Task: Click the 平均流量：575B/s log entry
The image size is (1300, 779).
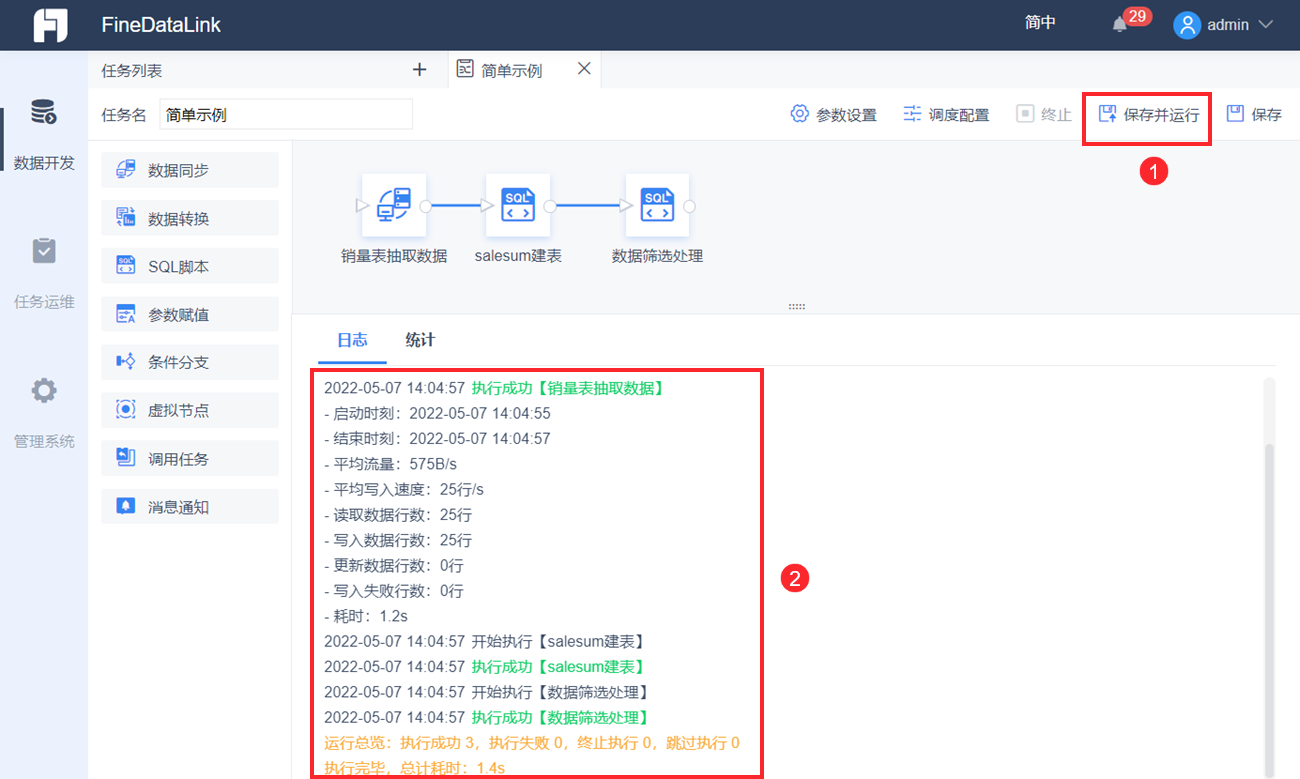Action: 390,464
